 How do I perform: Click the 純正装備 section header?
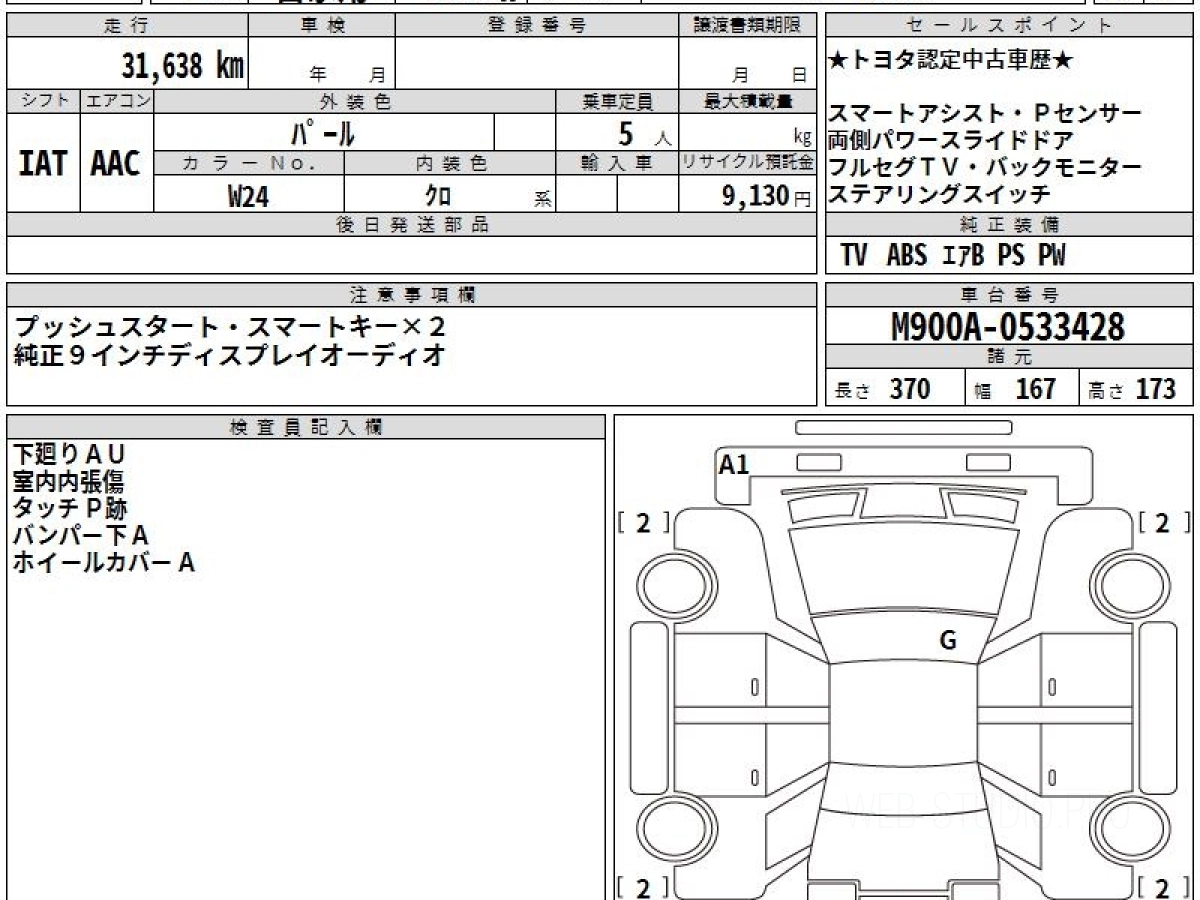[1009, 224]
